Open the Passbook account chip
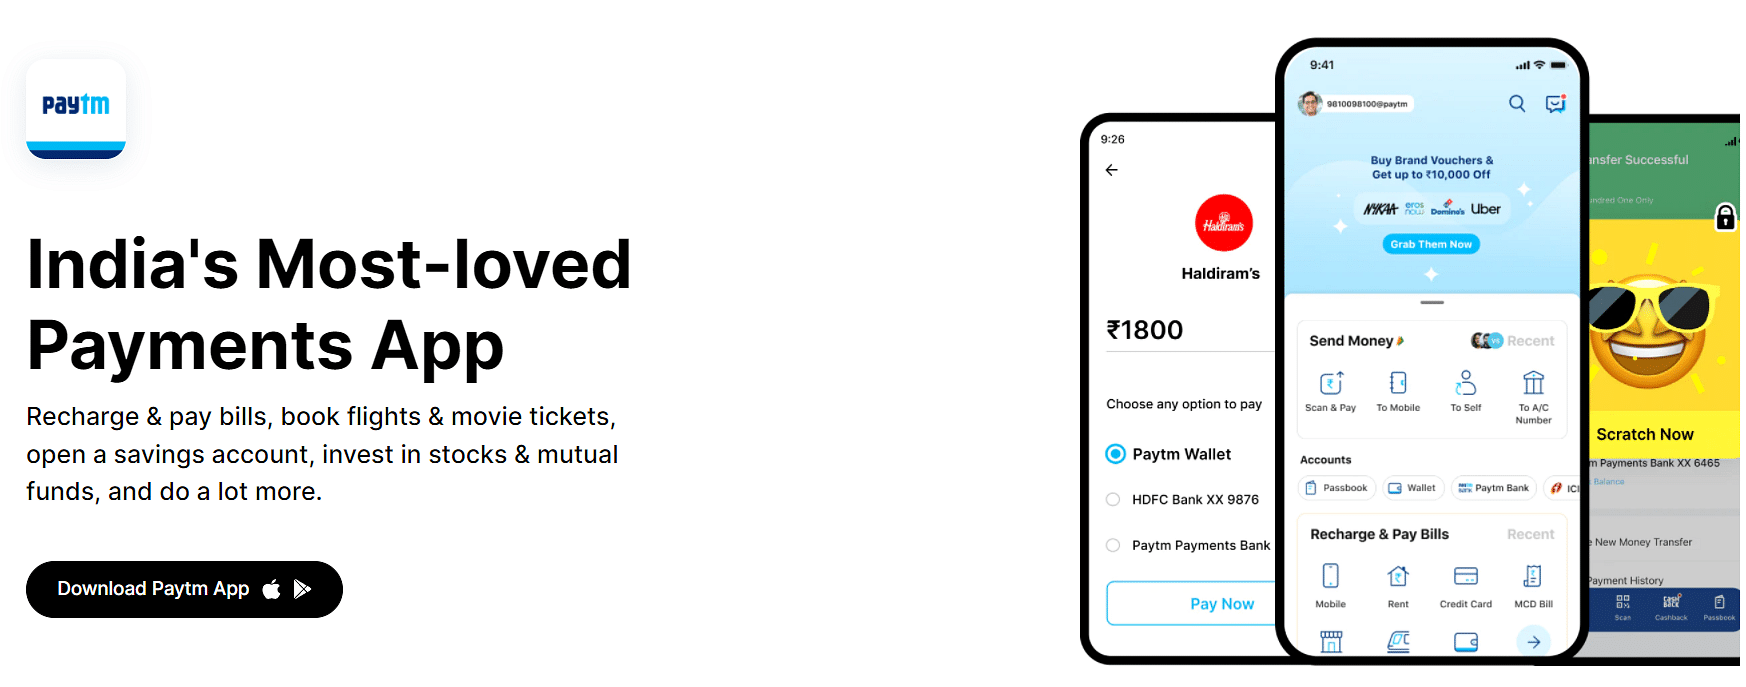This screenshot has height=687, width=1746. 1336,488
